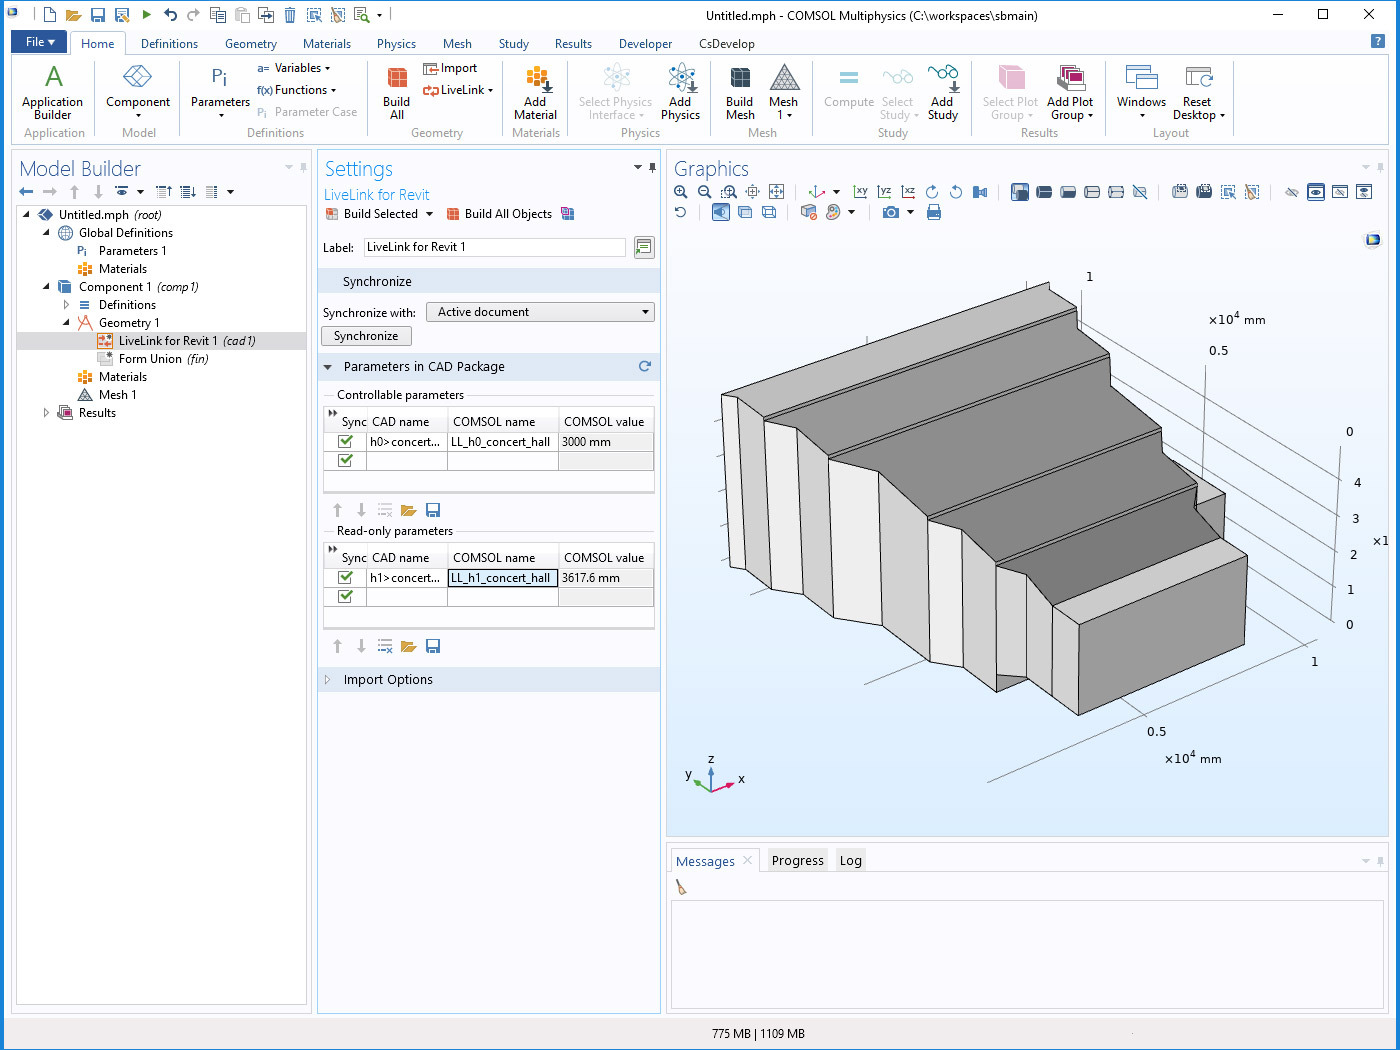Check the empty Sync checkbox under controllable parameters
The image size is (1400, 1050).
point(344,460)
